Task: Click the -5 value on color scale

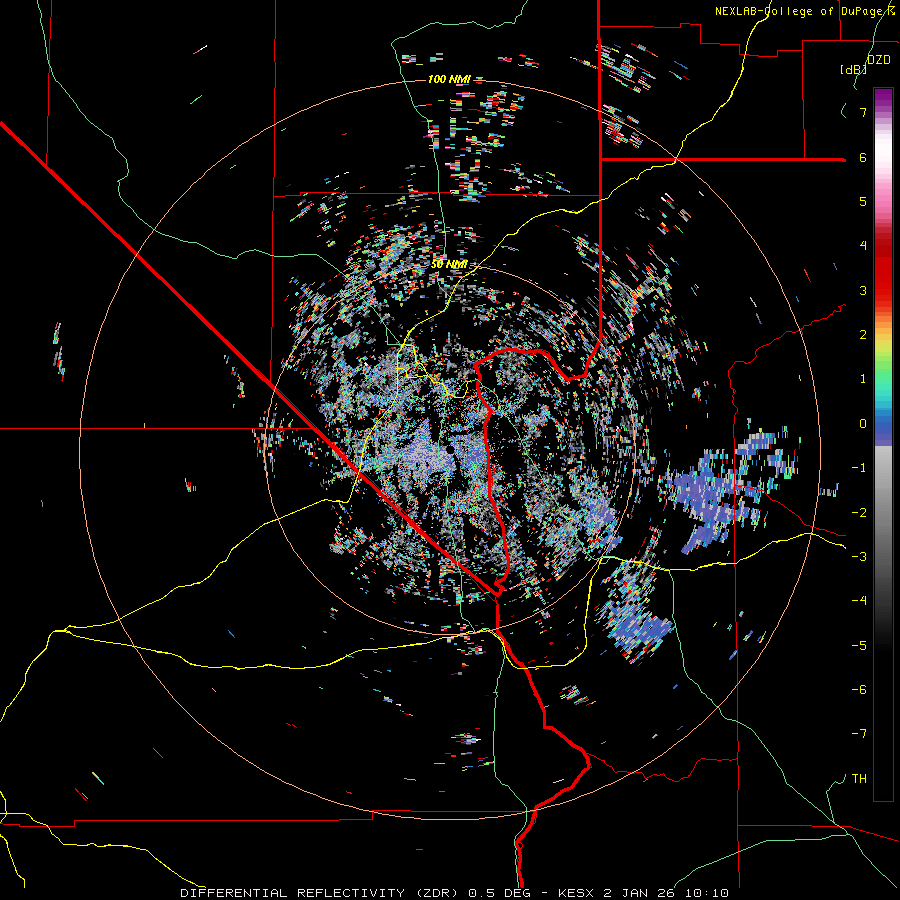Action: [x=859, y=646]
